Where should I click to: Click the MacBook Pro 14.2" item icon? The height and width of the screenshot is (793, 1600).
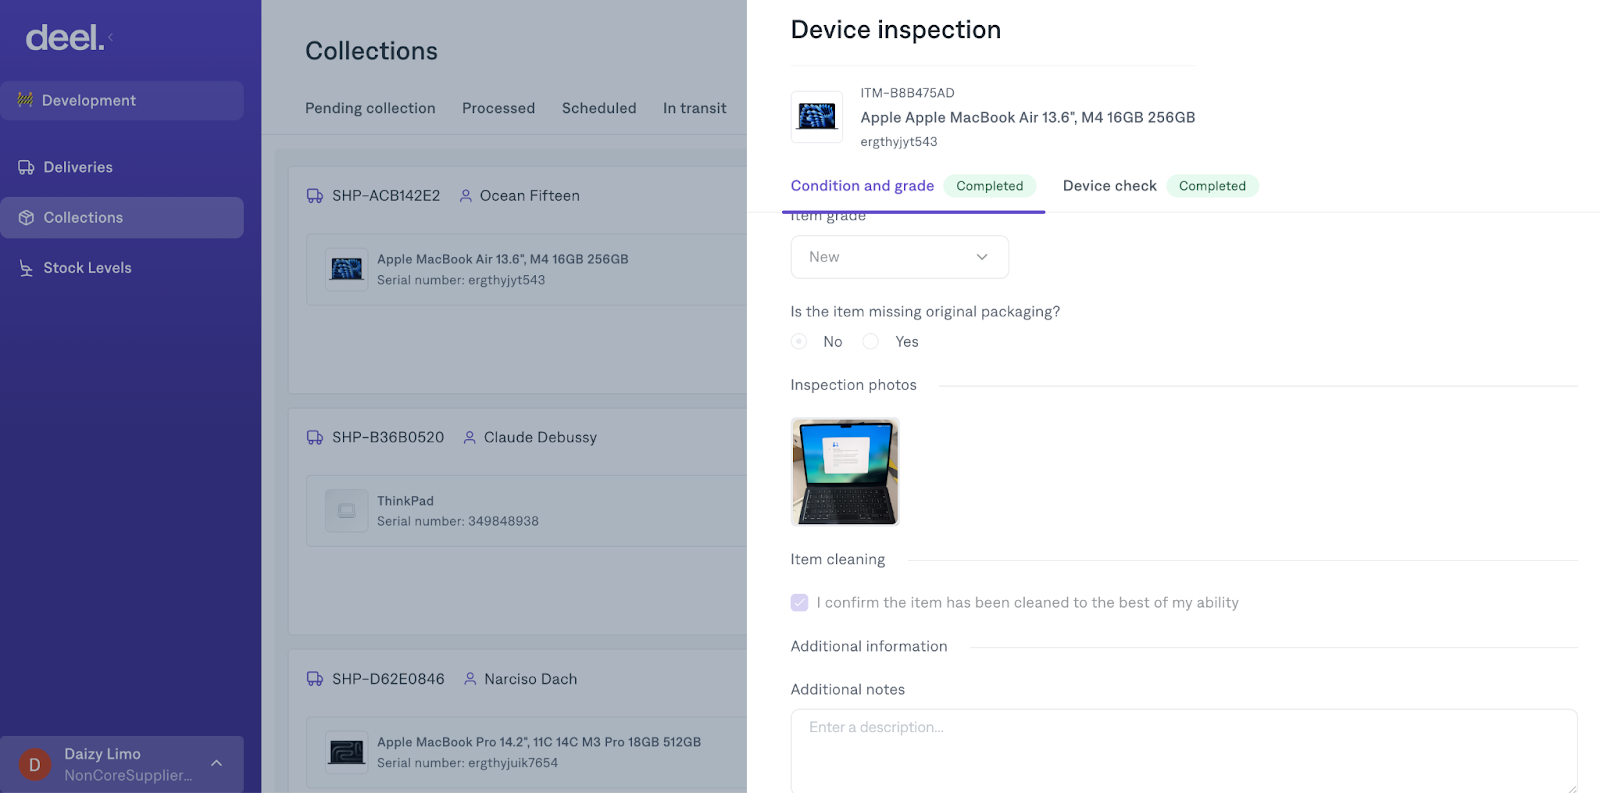pos(346,752)
